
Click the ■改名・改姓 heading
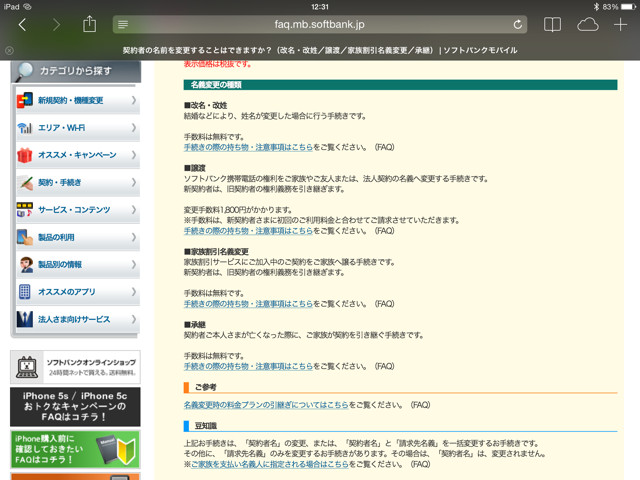point(205,105)
